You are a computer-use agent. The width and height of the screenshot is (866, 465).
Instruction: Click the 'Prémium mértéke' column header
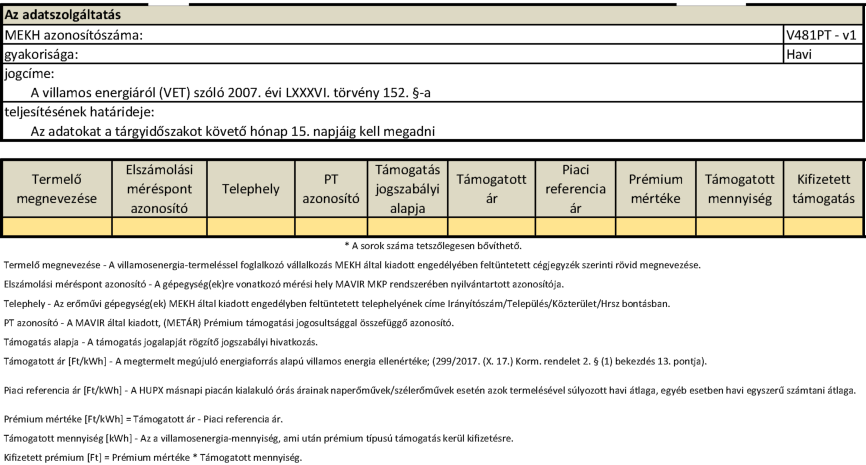click(656, 189)
